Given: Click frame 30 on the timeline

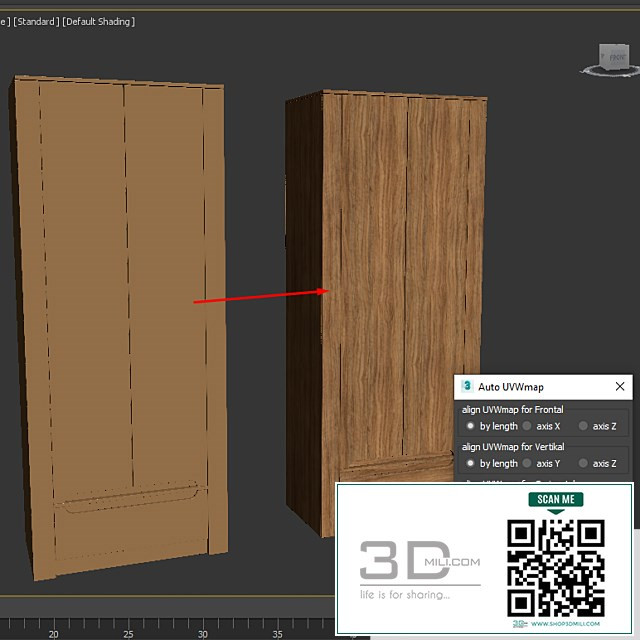Looking at the screenshot, I should pyautogui.click(x=202, y=633).
